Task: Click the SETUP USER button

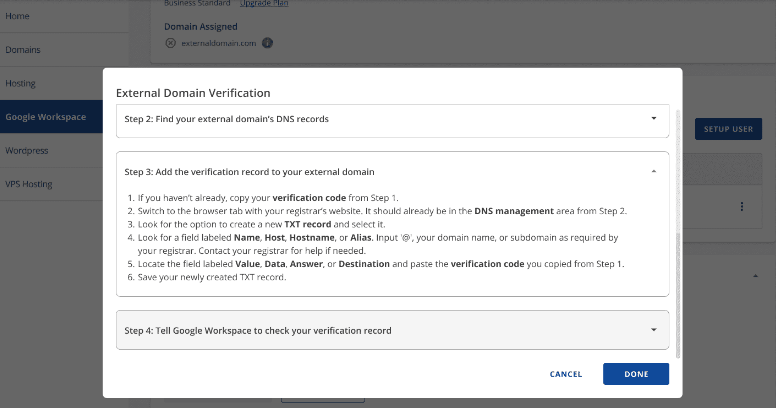Action: (728, 129)
